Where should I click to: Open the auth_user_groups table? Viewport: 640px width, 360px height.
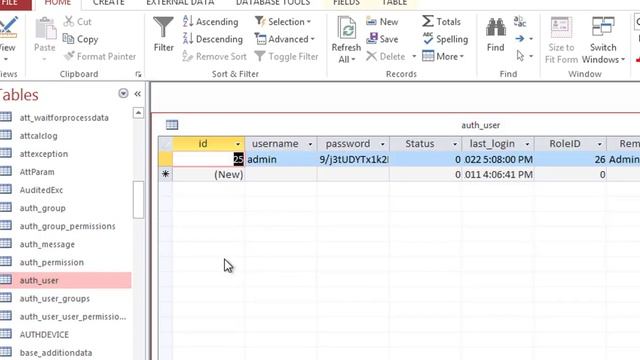pyautogui.click(x=55, y=298)
